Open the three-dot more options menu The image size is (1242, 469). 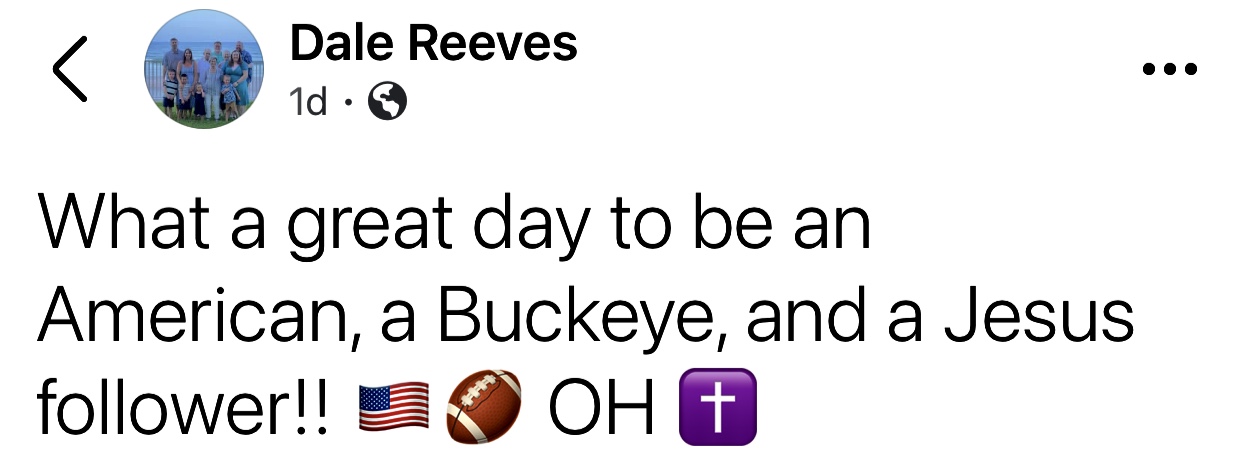1169,70
